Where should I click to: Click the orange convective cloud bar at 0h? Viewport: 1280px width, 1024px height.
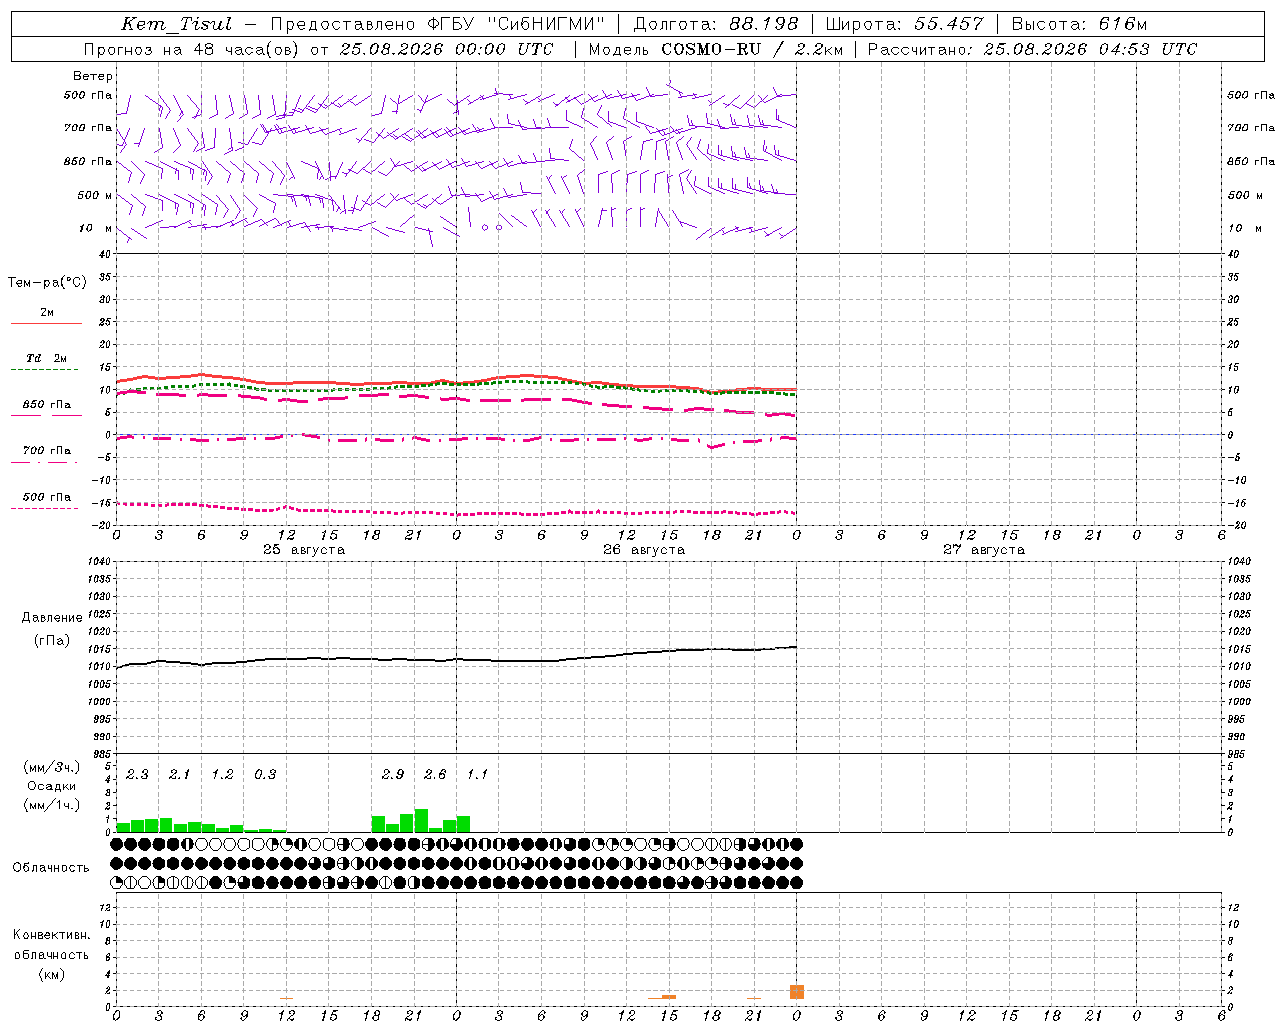click(x=796, y=991)
